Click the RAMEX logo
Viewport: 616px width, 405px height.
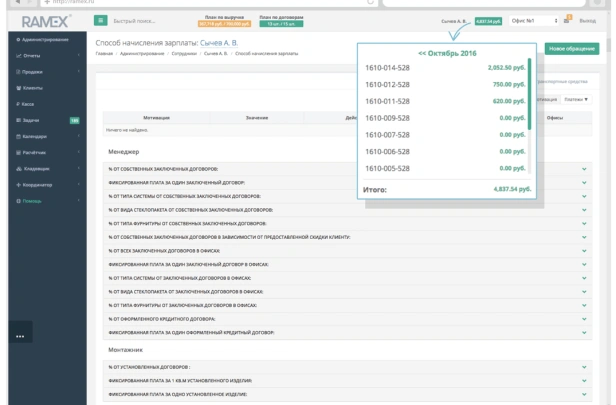(x=43, y=20)
